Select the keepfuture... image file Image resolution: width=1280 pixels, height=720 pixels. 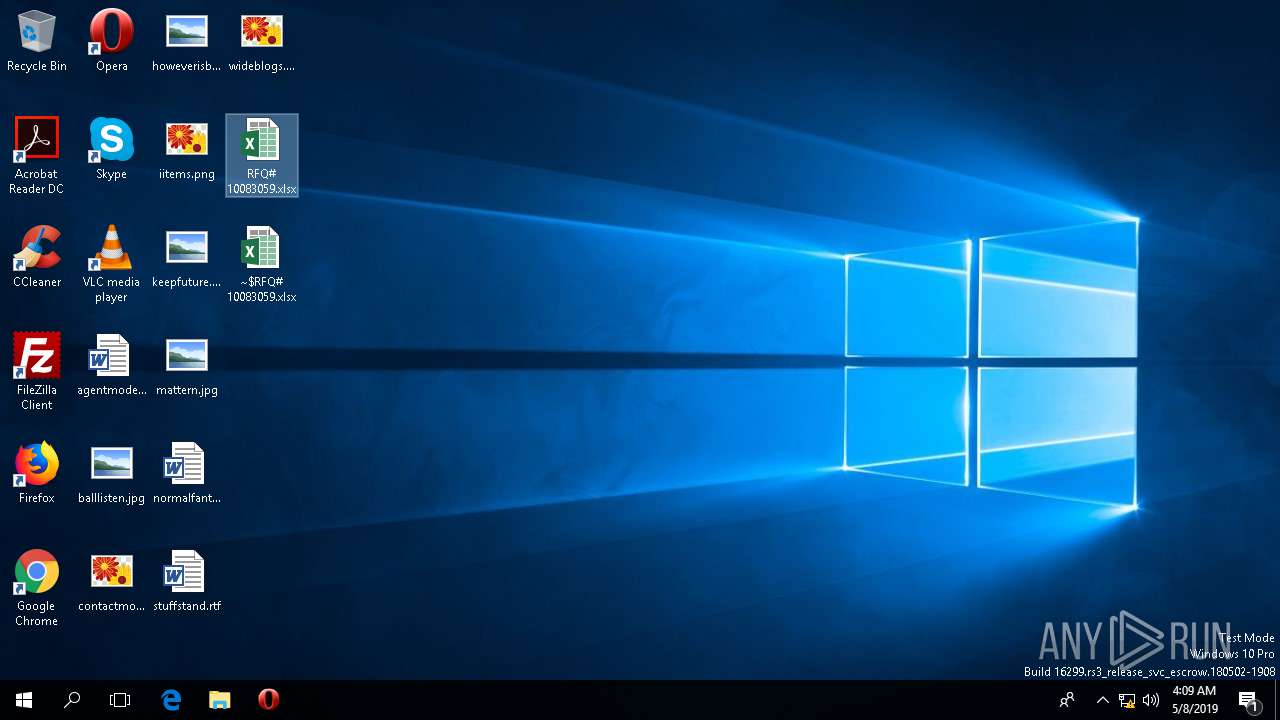coord(187,257)
